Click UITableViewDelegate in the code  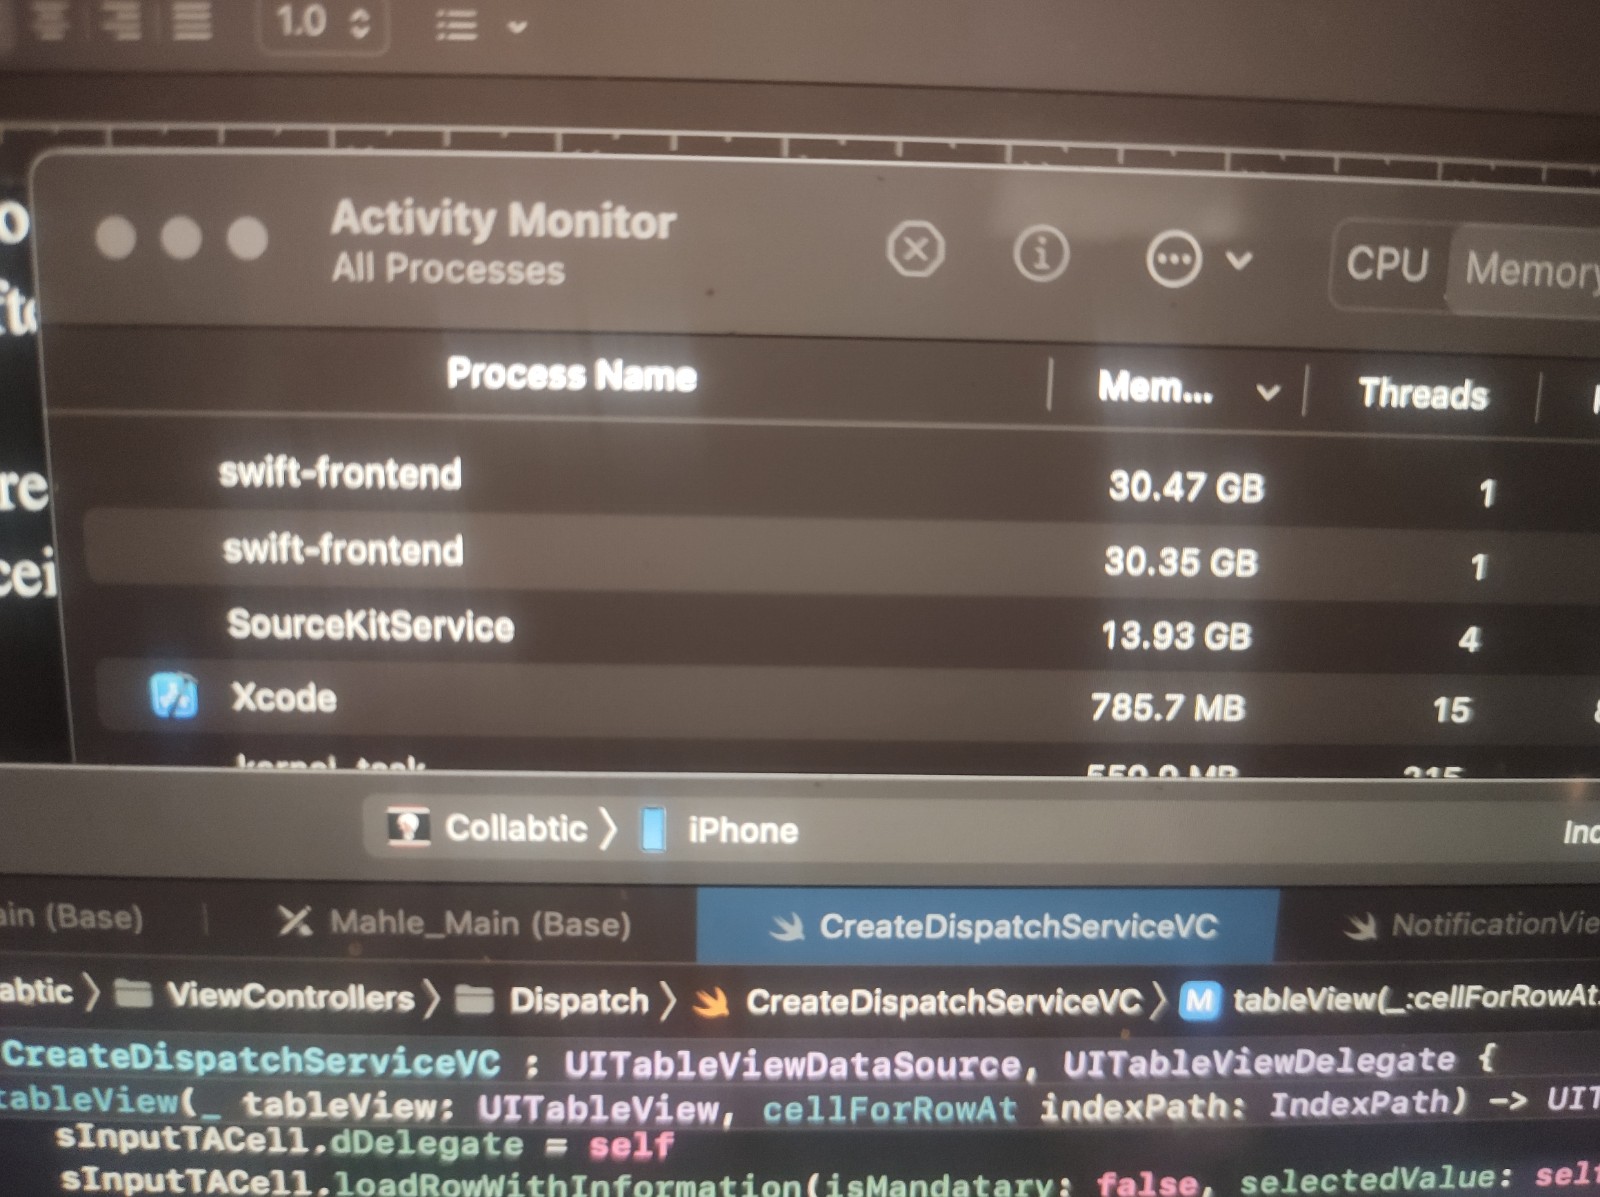pyautogui.click(x=1259, y=1061)
